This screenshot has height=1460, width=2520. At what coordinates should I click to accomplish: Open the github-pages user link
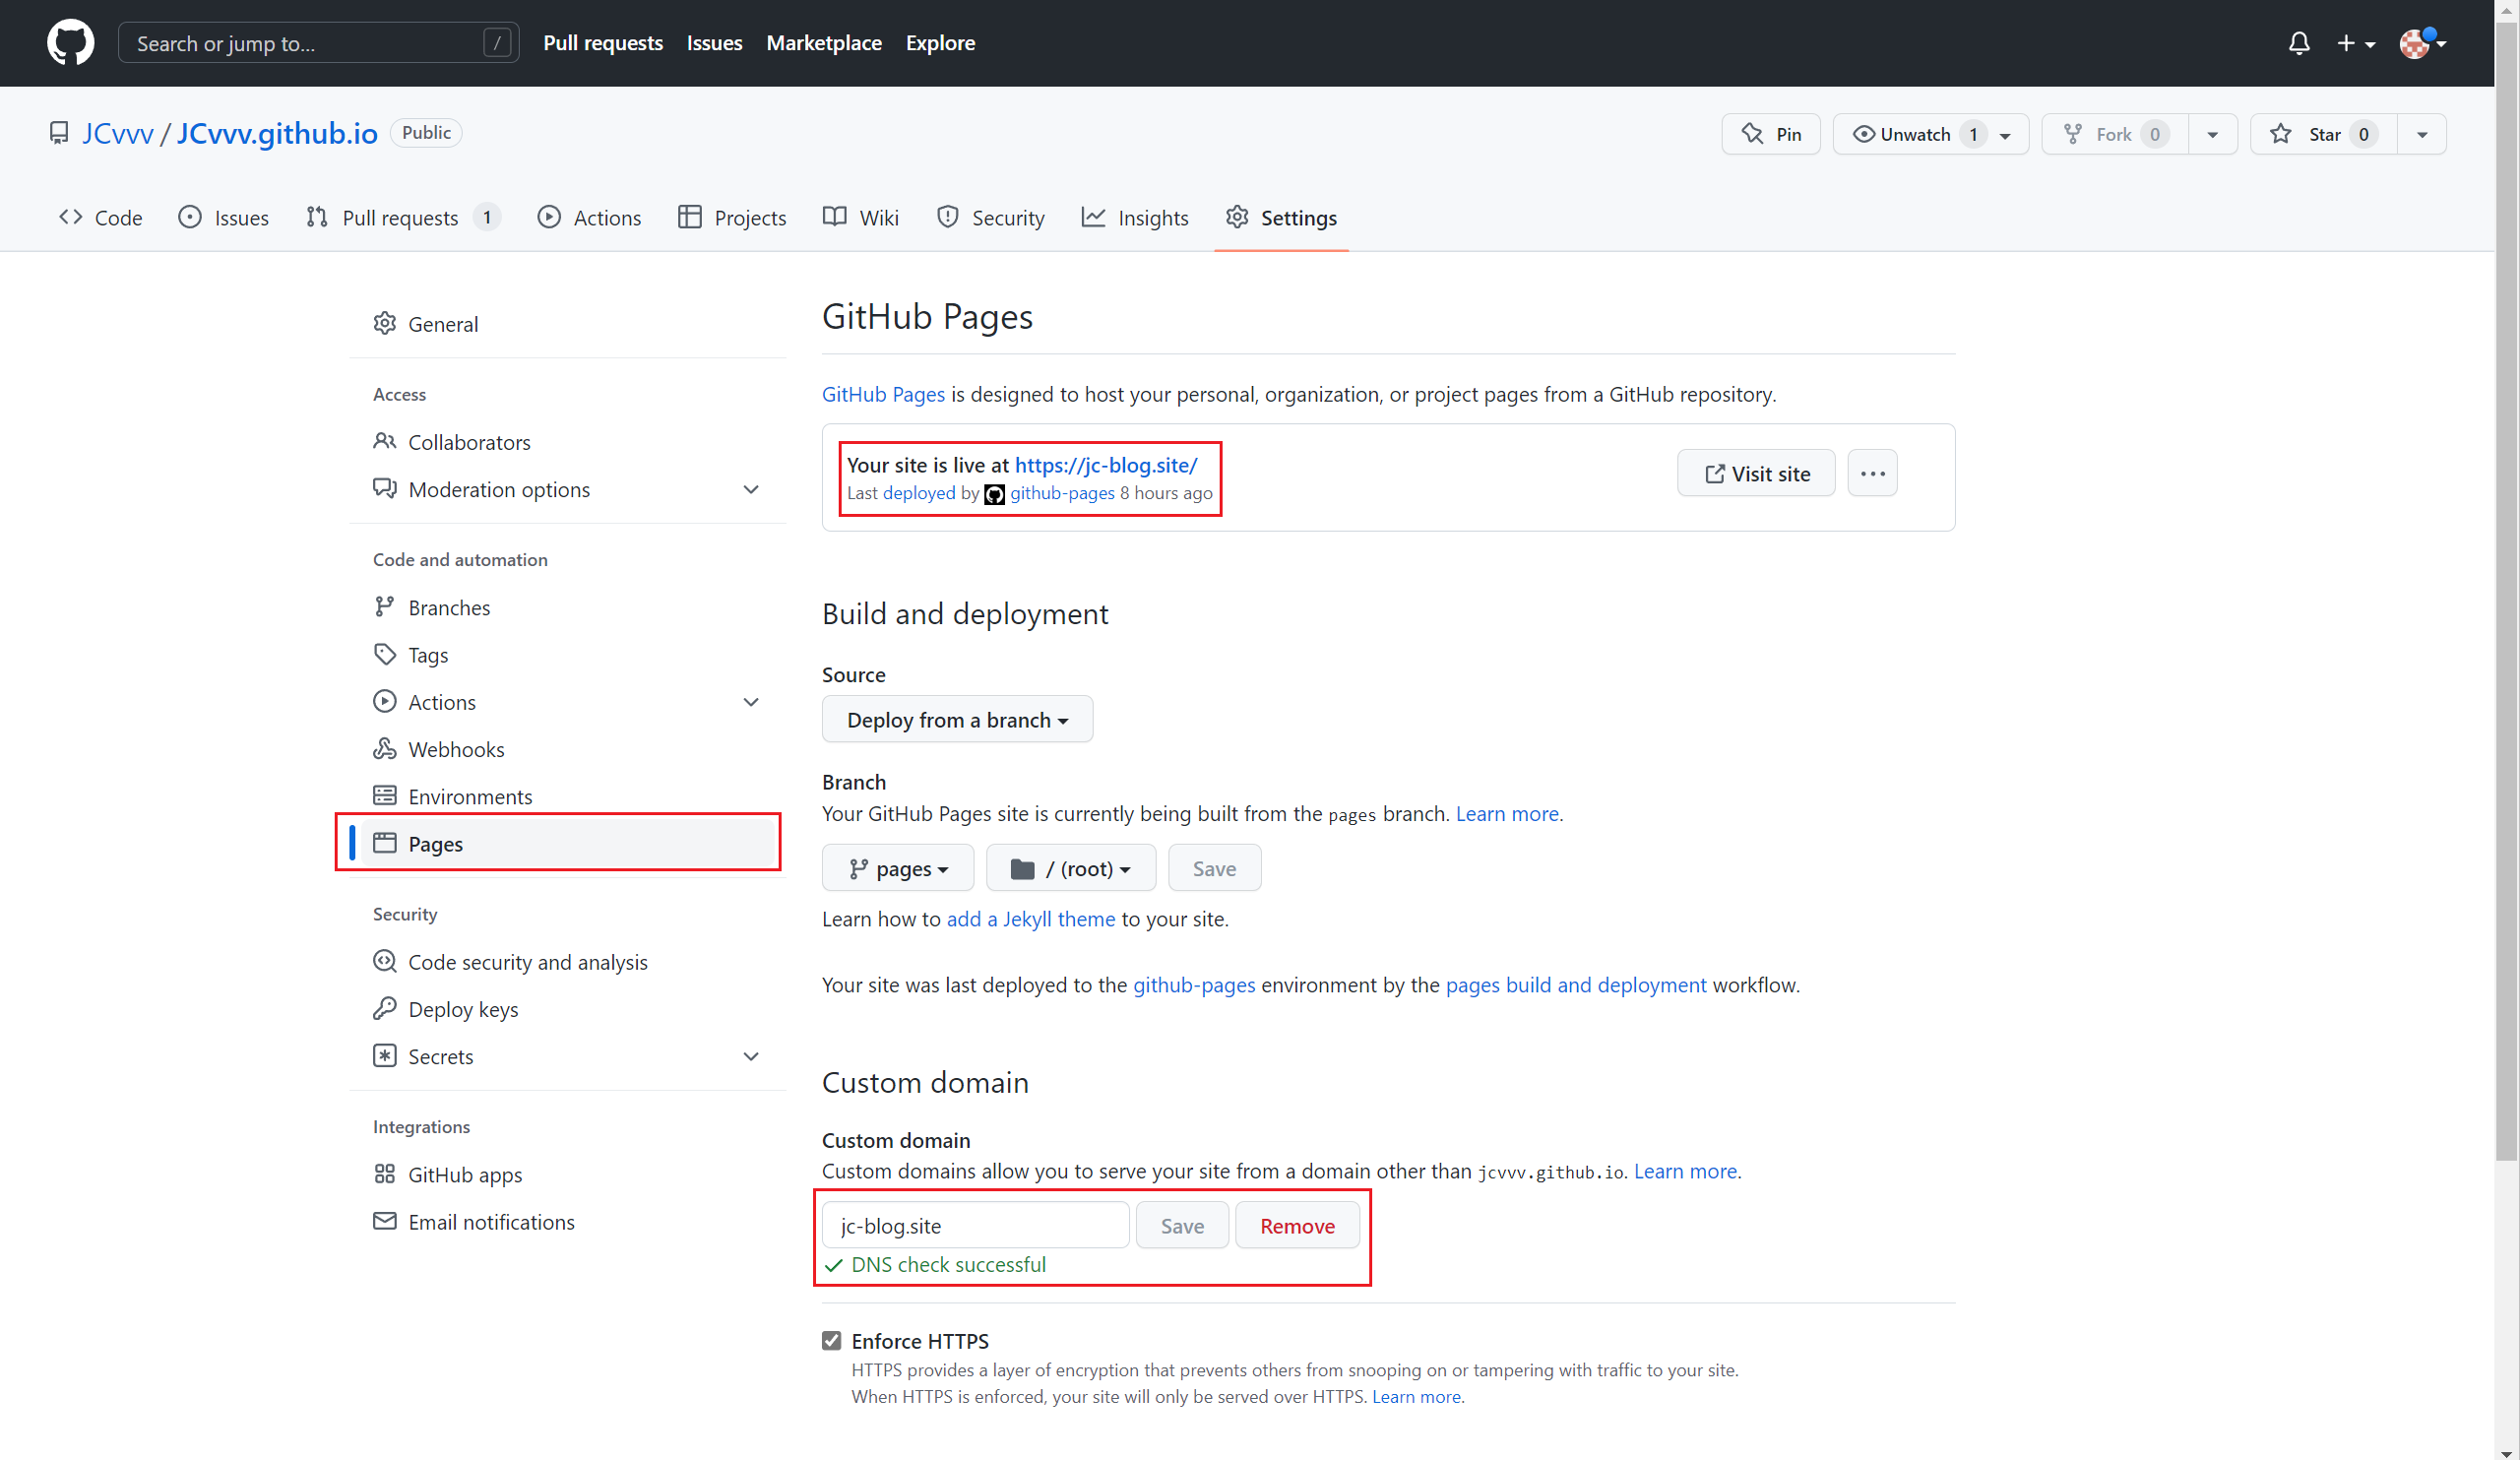pyautogui.click(x=1062, y=493)
